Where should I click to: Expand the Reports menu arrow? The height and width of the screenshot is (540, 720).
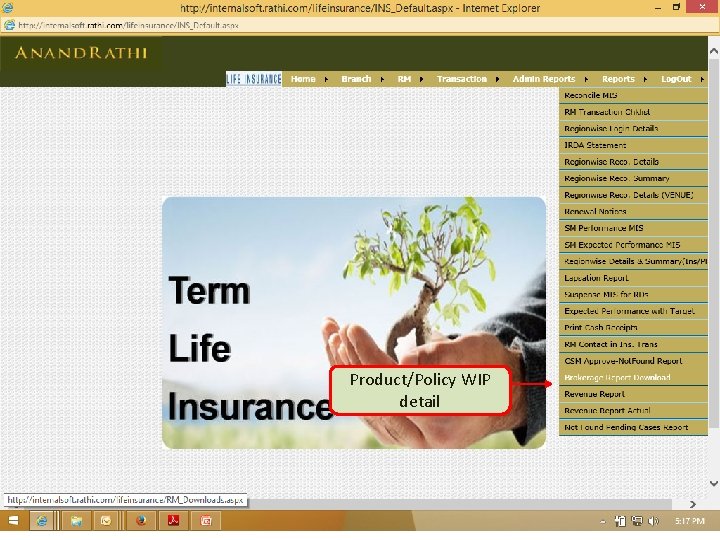tap(645, 79)
